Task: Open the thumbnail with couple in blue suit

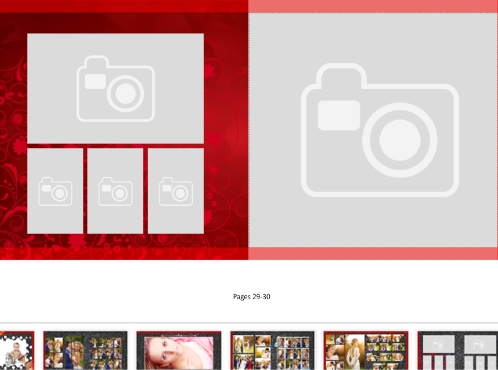Action: [x=85, y=350]
